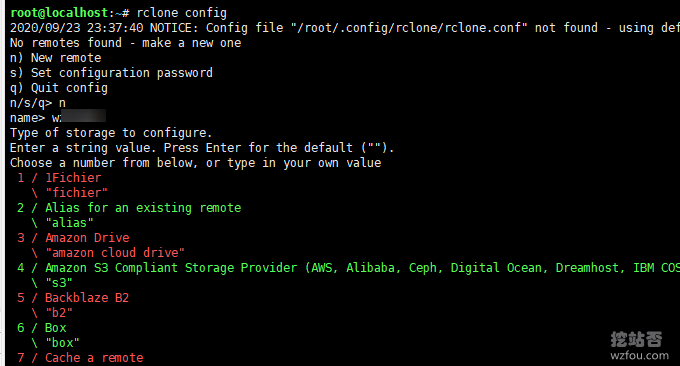Click the n/s/q> prompt line

tap(38, 103)
